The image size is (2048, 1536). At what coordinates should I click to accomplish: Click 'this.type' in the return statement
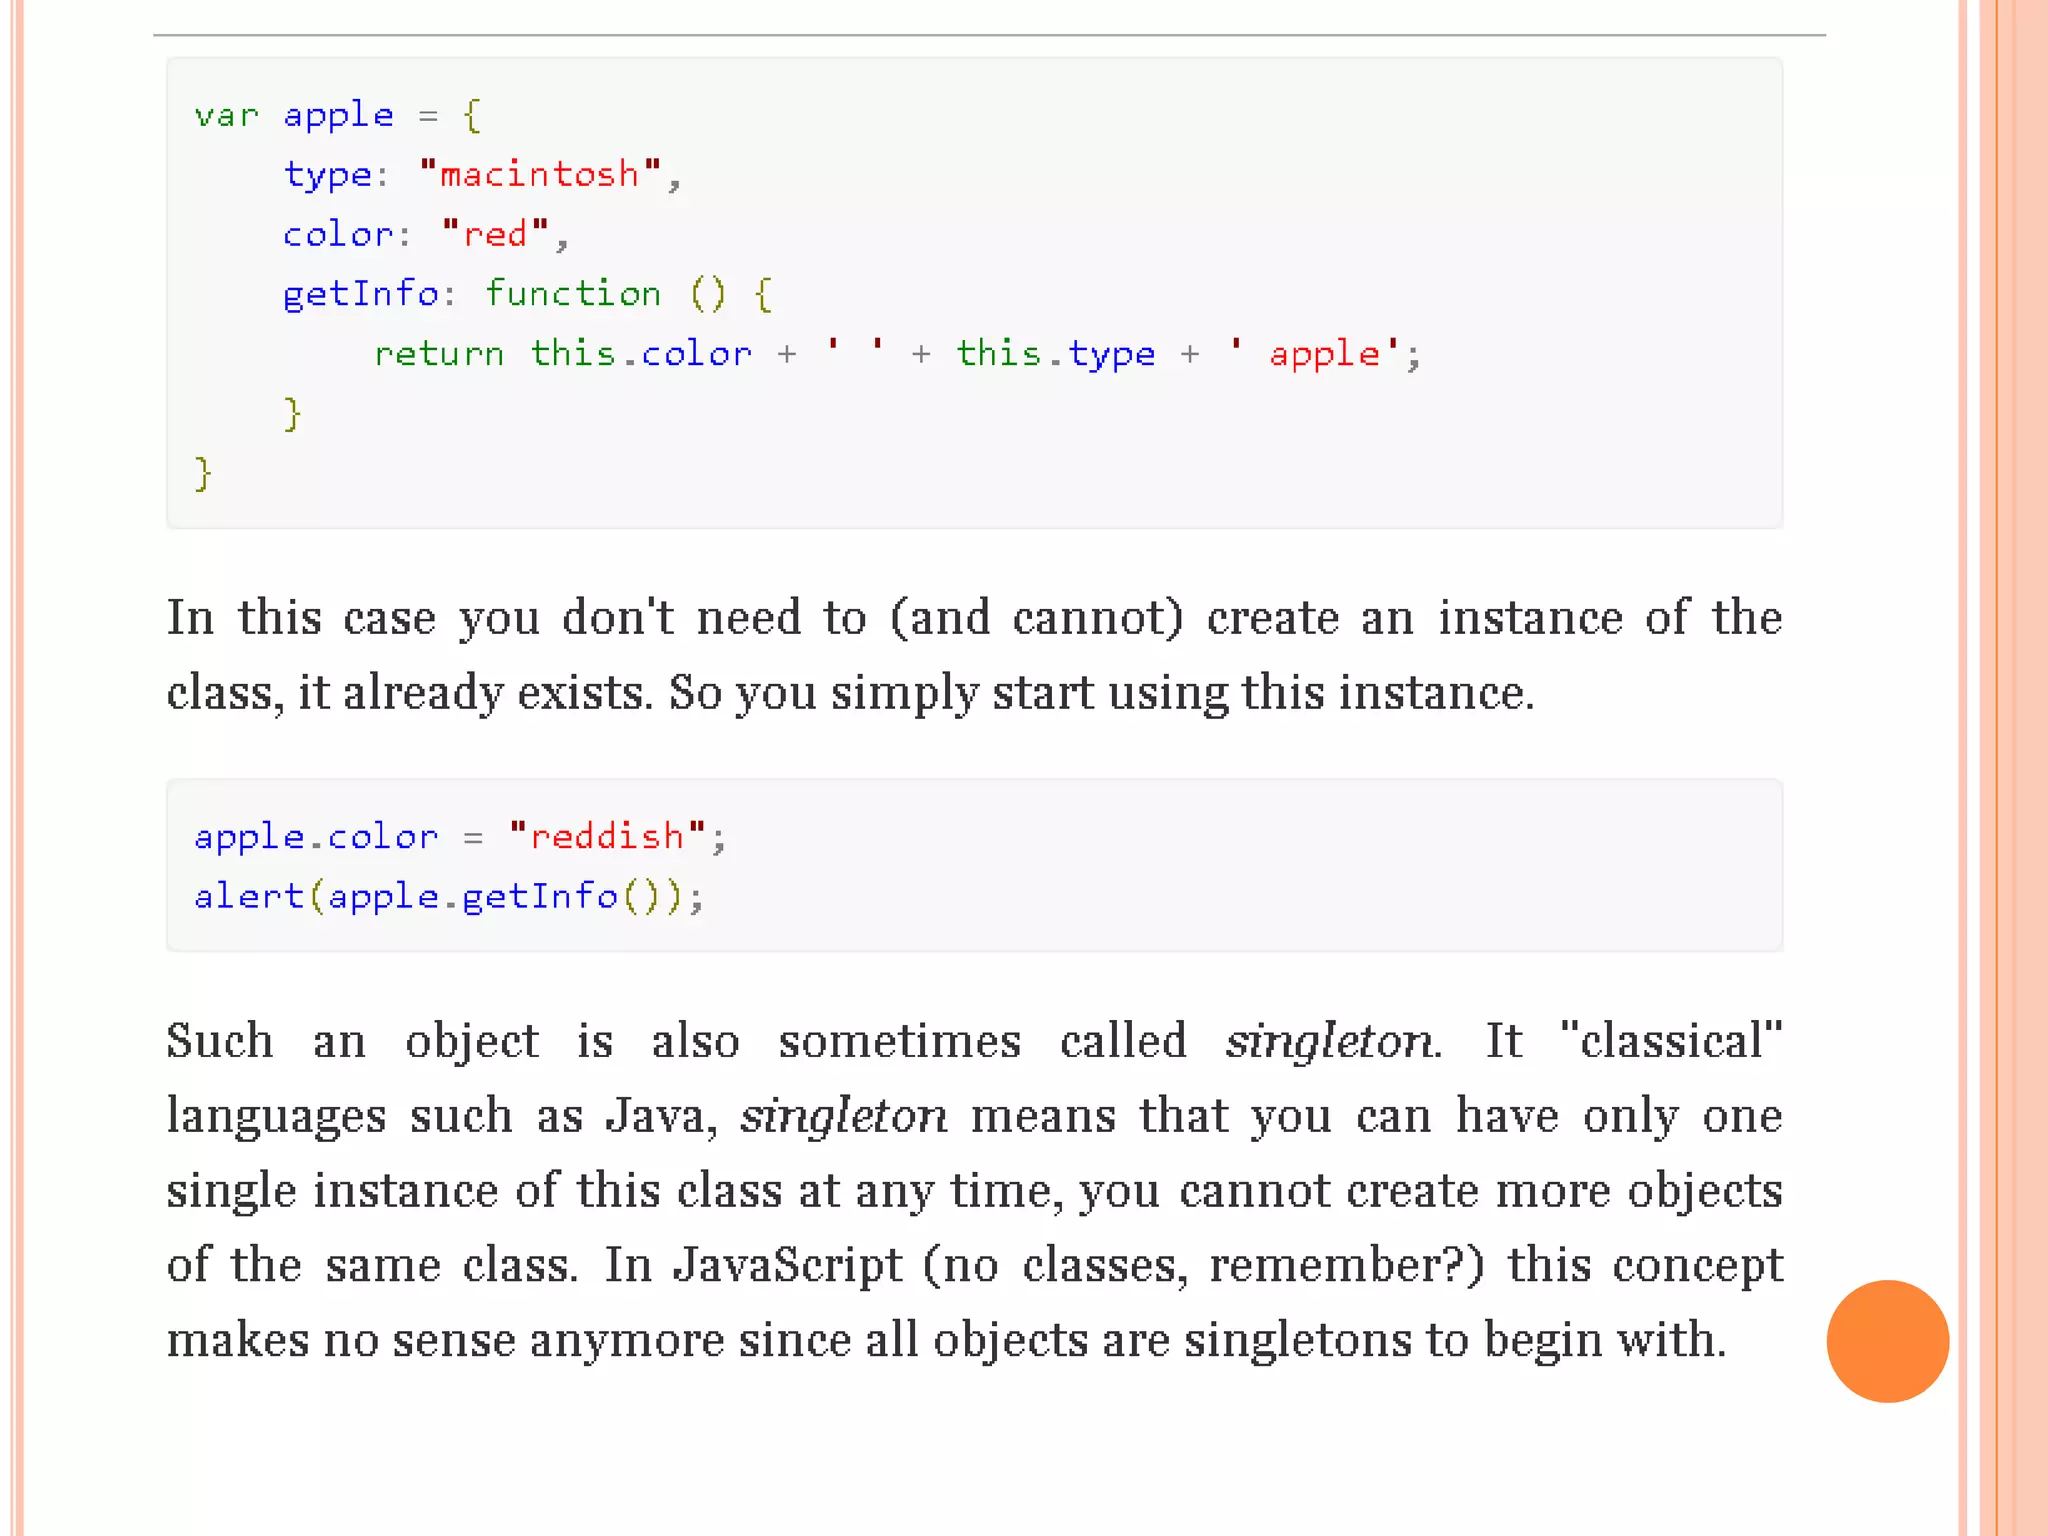(1055, 354)
